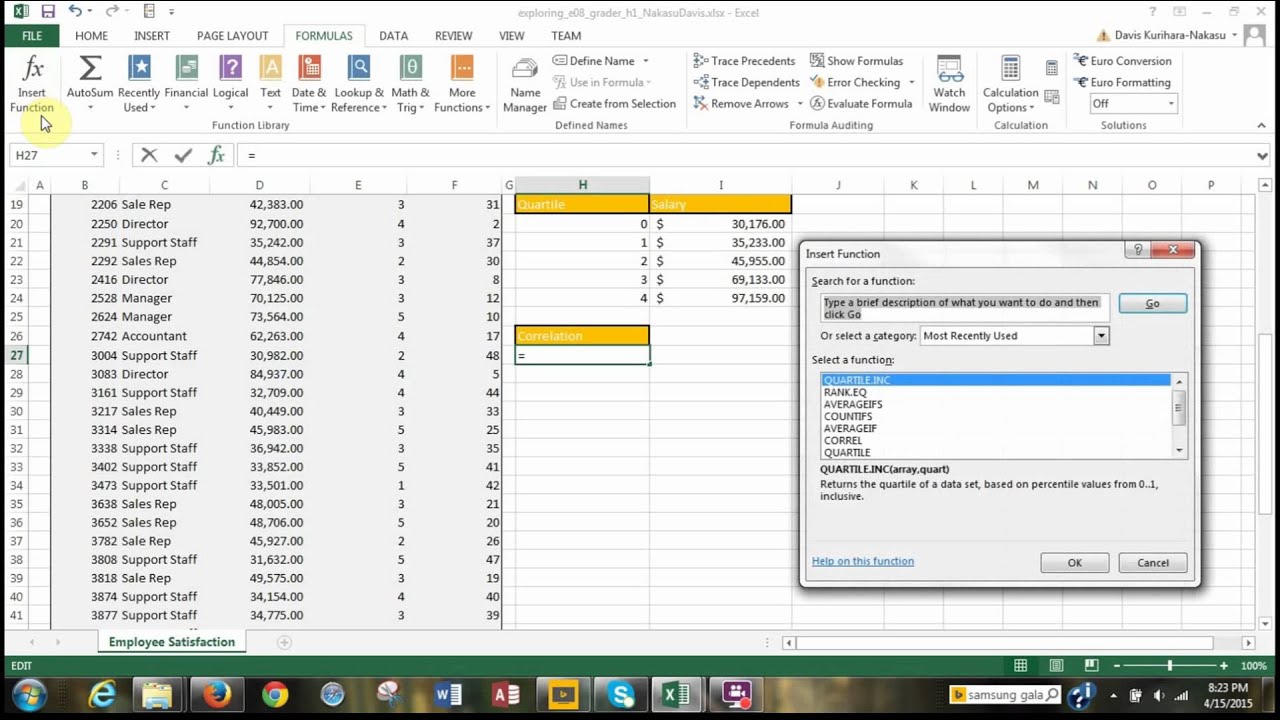Click Trace Precedents
The height and width of the screenshot is (720, 1280).
tap(744, 61)
